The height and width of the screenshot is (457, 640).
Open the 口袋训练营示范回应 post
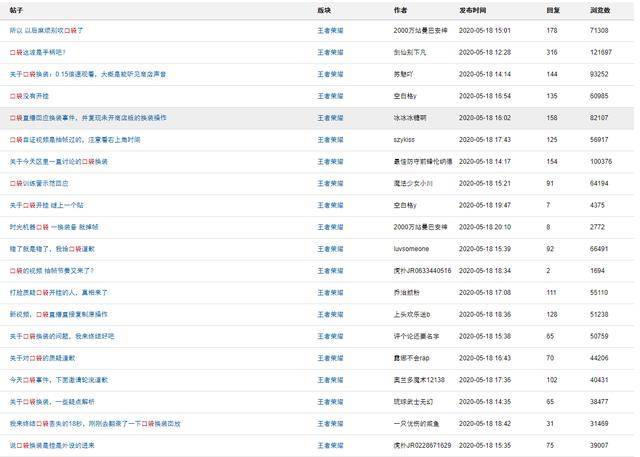click(x=39, y=183)
